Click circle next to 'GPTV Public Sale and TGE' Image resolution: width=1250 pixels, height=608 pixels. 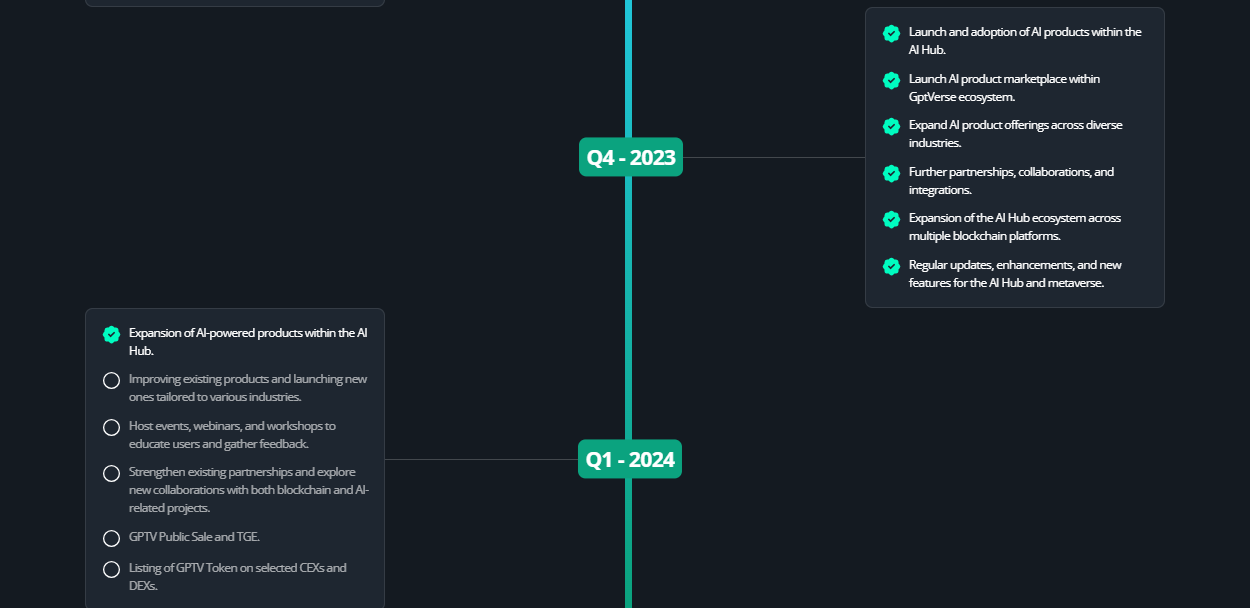click(x=112, y=538)
